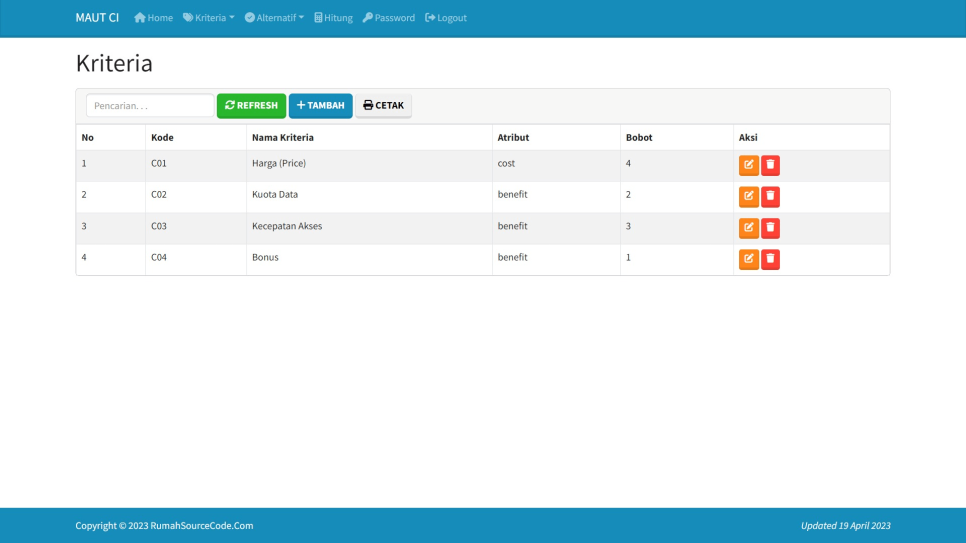Print the list with Cetak button
Image resolution: width=966 pixels, height=543 pixels.
(x=383, y=106)
